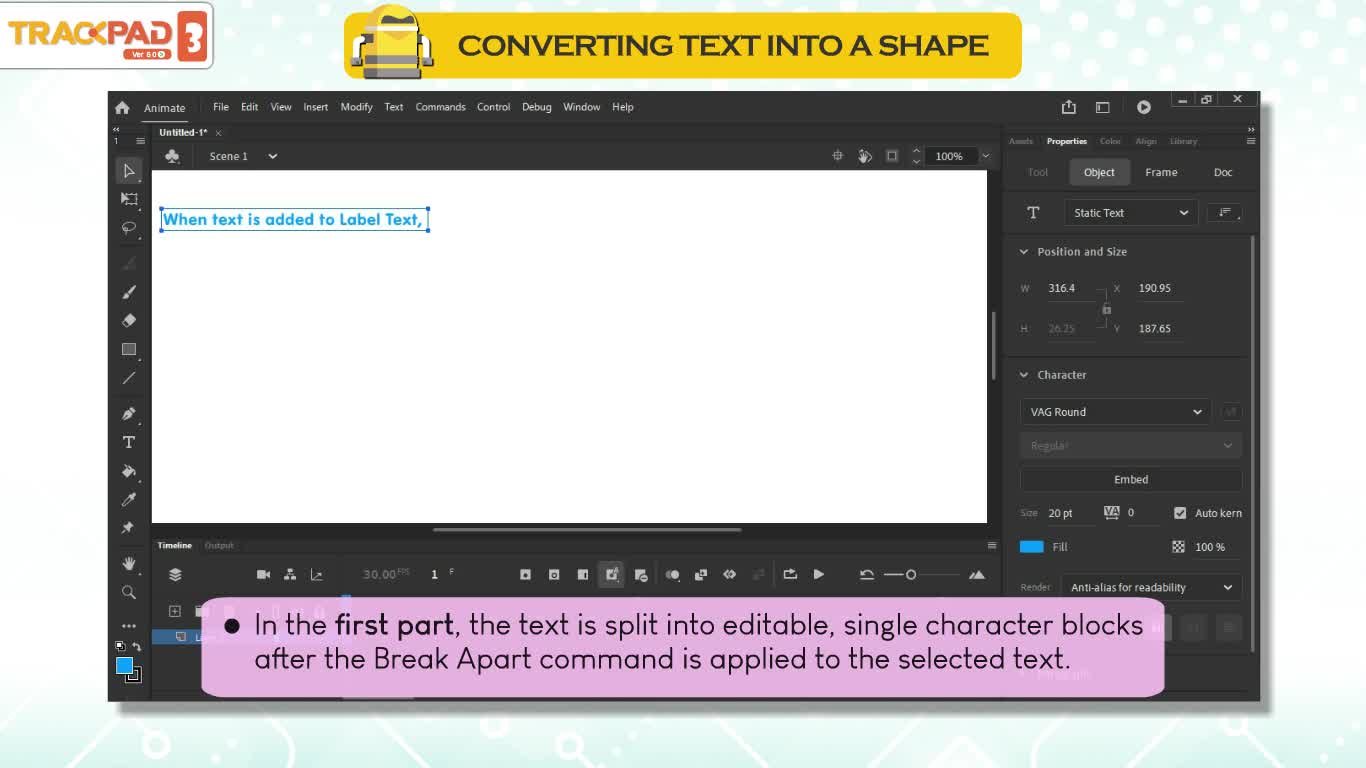Image resolution: width=1366 pixels, height=768 pixels.
Task: Open the Anti-alias for readability dropdown
Action: point(1151,588)
